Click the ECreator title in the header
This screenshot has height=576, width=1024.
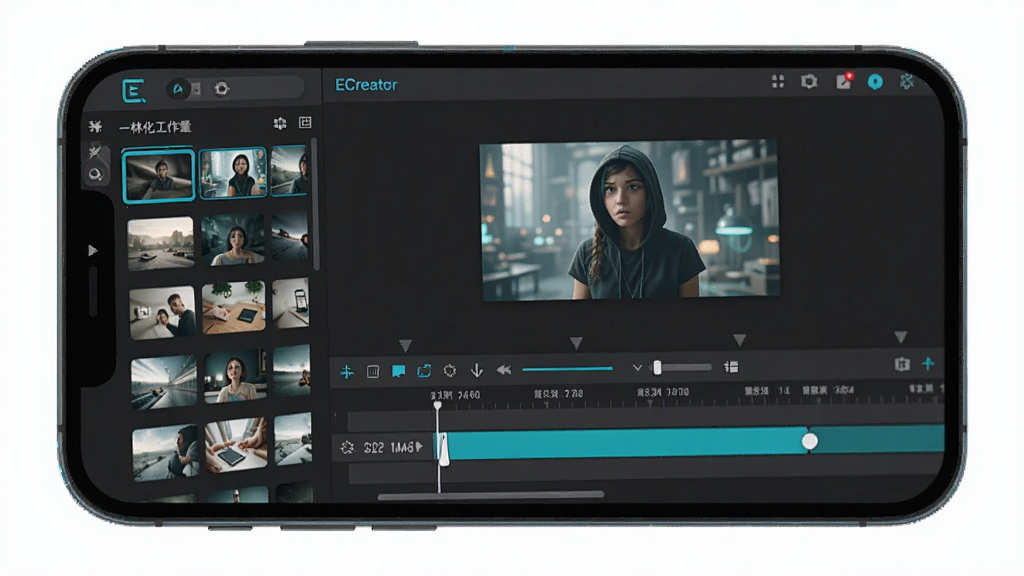[366, 85]
